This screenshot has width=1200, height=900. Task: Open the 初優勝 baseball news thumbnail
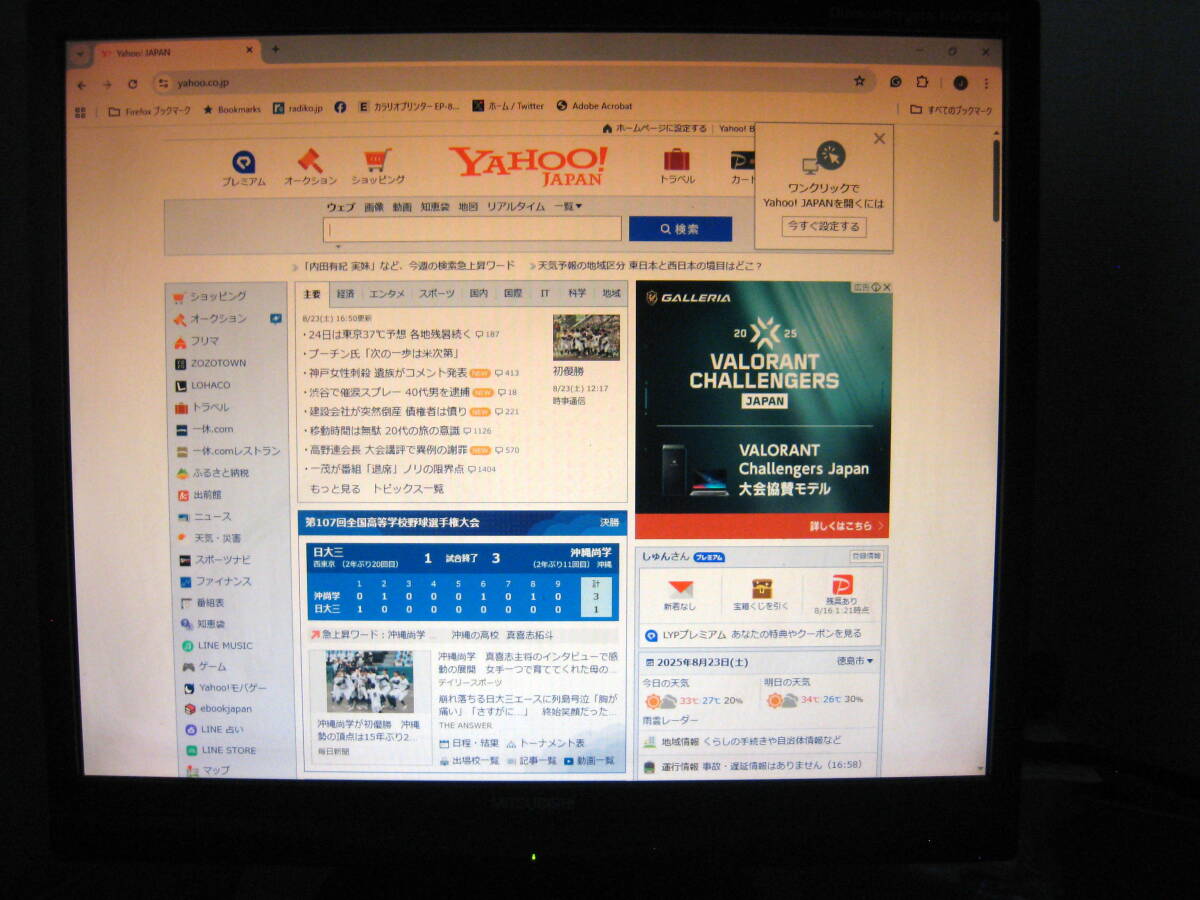586,338
